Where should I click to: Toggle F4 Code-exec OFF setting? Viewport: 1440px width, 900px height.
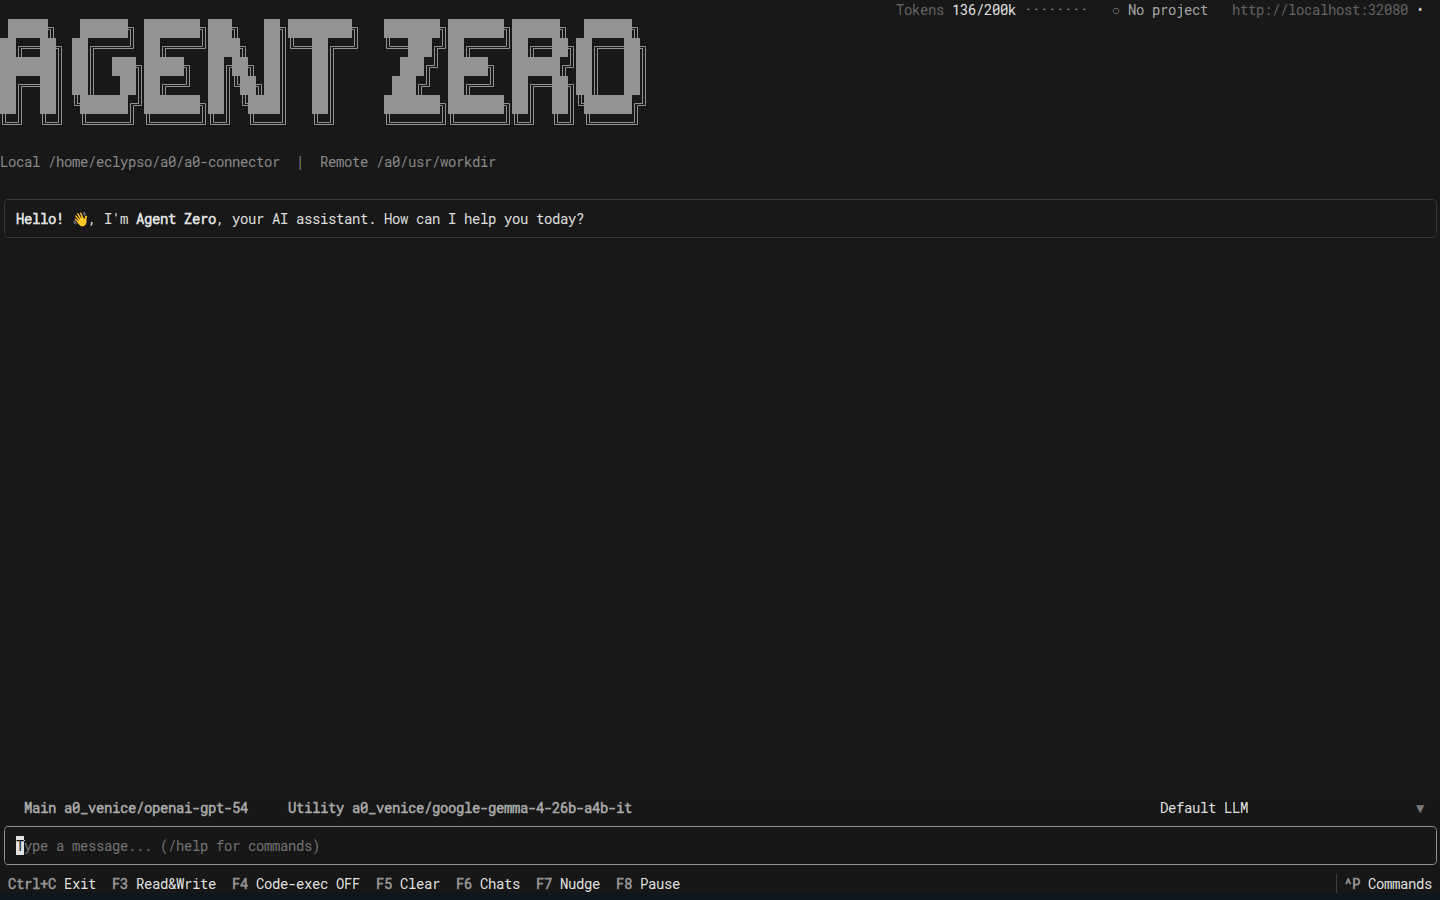click(x=296, y=884)
